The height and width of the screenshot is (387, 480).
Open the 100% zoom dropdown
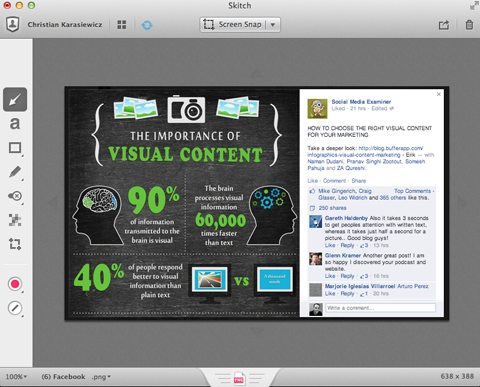(16, 377)
